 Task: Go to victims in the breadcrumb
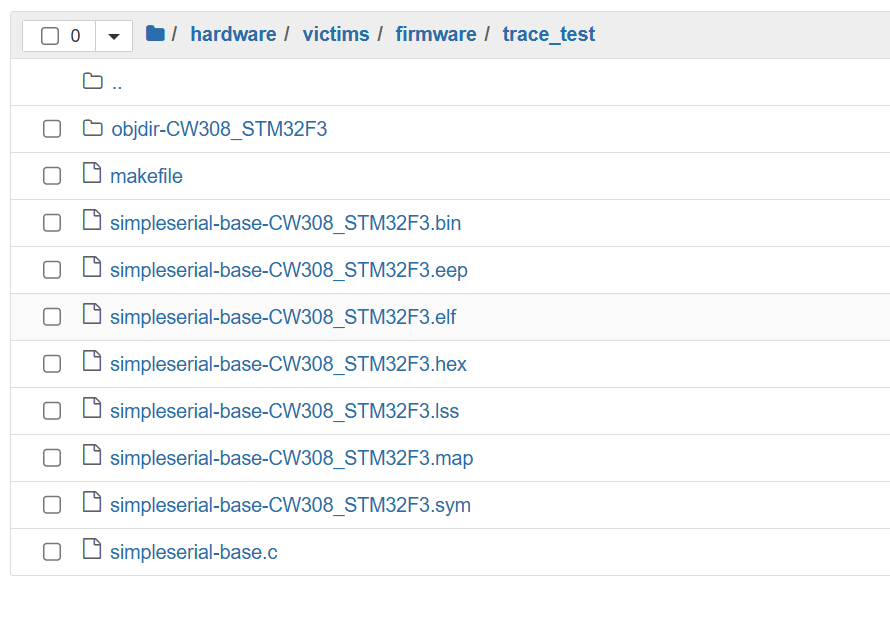336,34
